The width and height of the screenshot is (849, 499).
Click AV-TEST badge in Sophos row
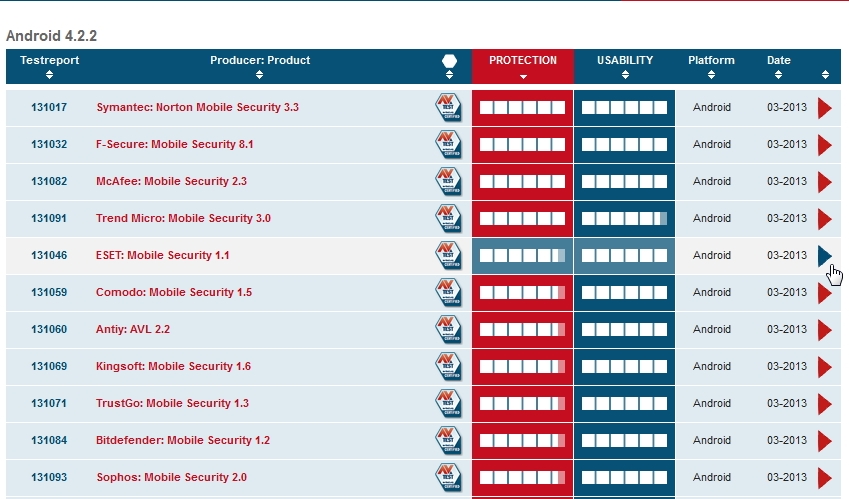pos(448,477)
